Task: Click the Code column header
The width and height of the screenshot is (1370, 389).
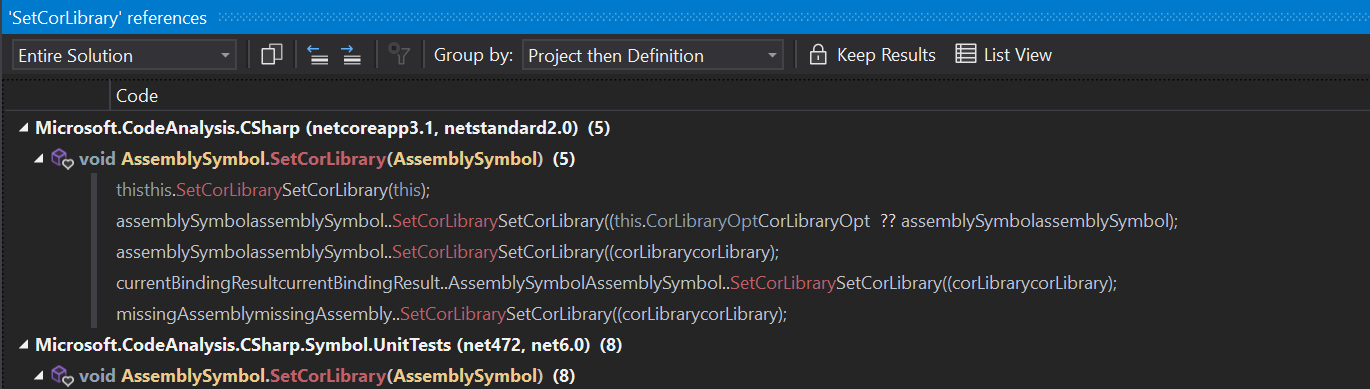Action: coord(137,96)
